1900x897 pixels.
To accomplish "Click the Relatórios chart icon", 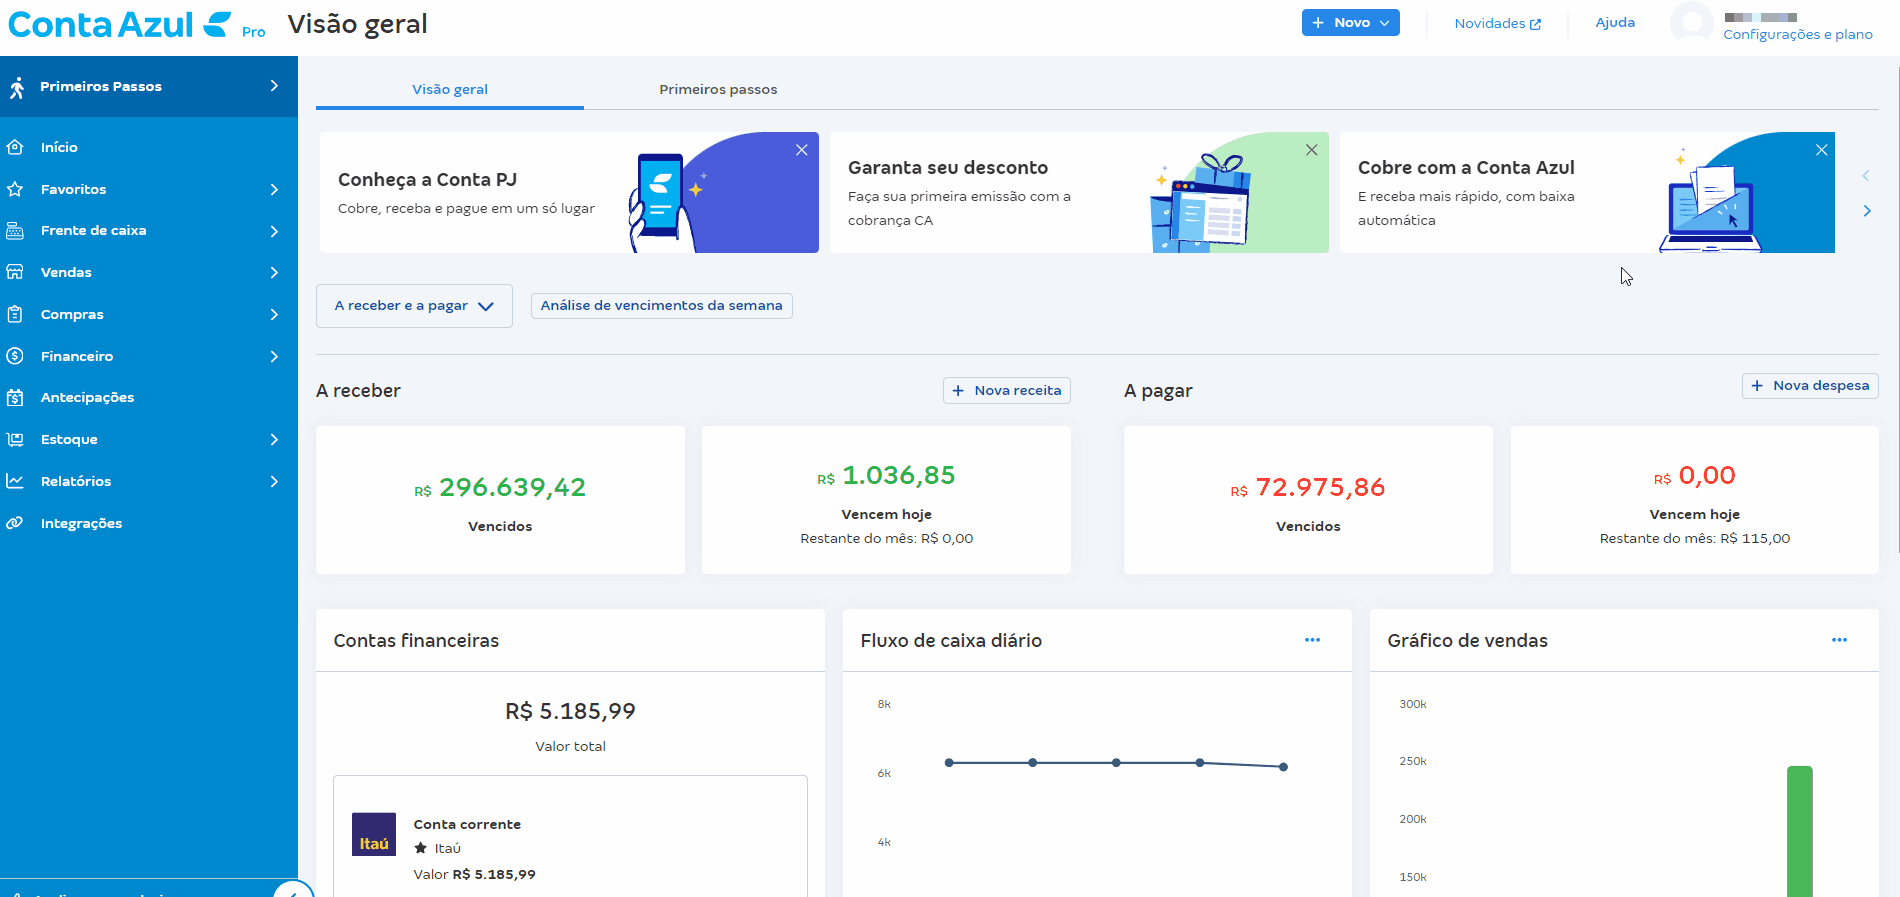I will tap(15, 481).
